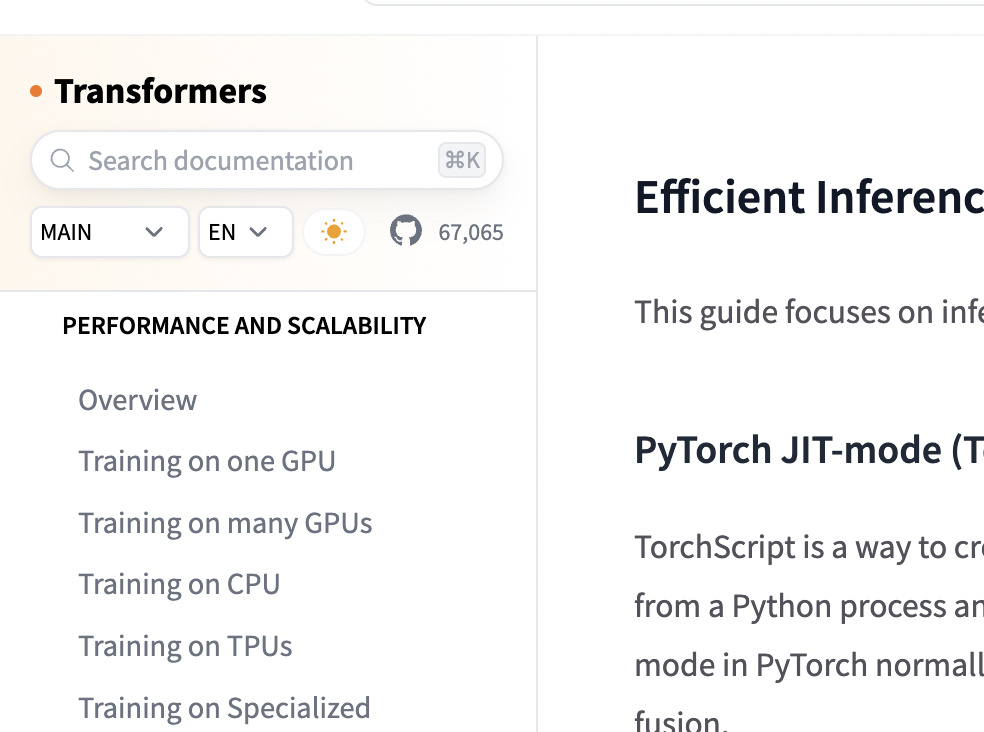The height and width of the screenshot is (732, 984).
Task: Toggle between light and dark theme
Action: pos(334,231)
